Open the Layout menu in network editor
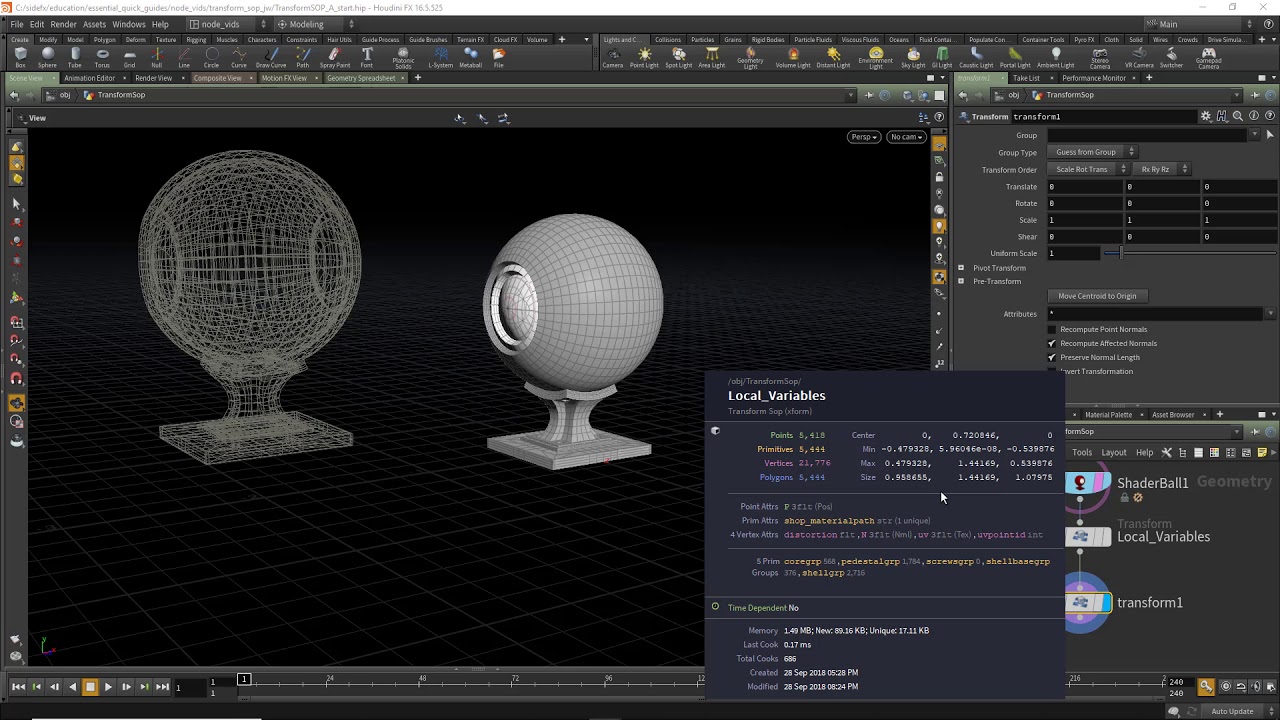This screenshot has height=720, width=1280. (1113, 452)
